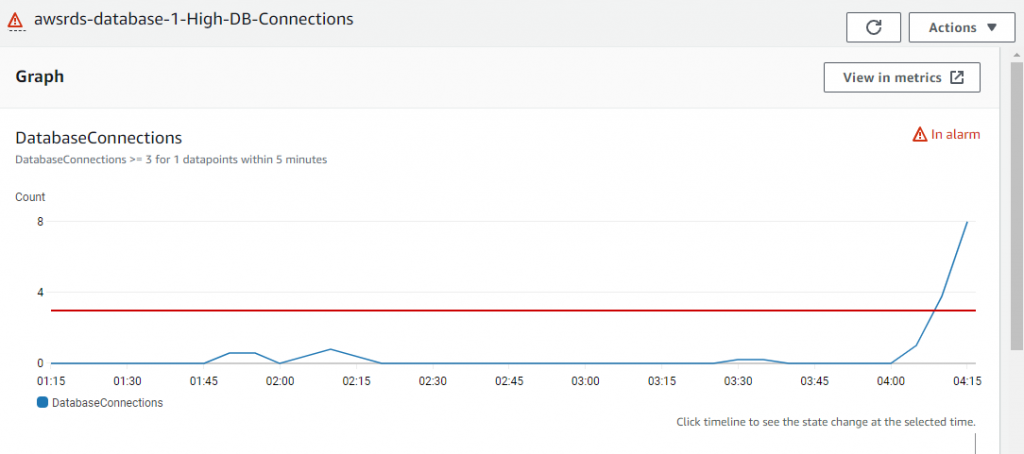The height and width of the screenshot is (454, 1024).
Task: Click the red In alarm warning icon
Action: 920,135
